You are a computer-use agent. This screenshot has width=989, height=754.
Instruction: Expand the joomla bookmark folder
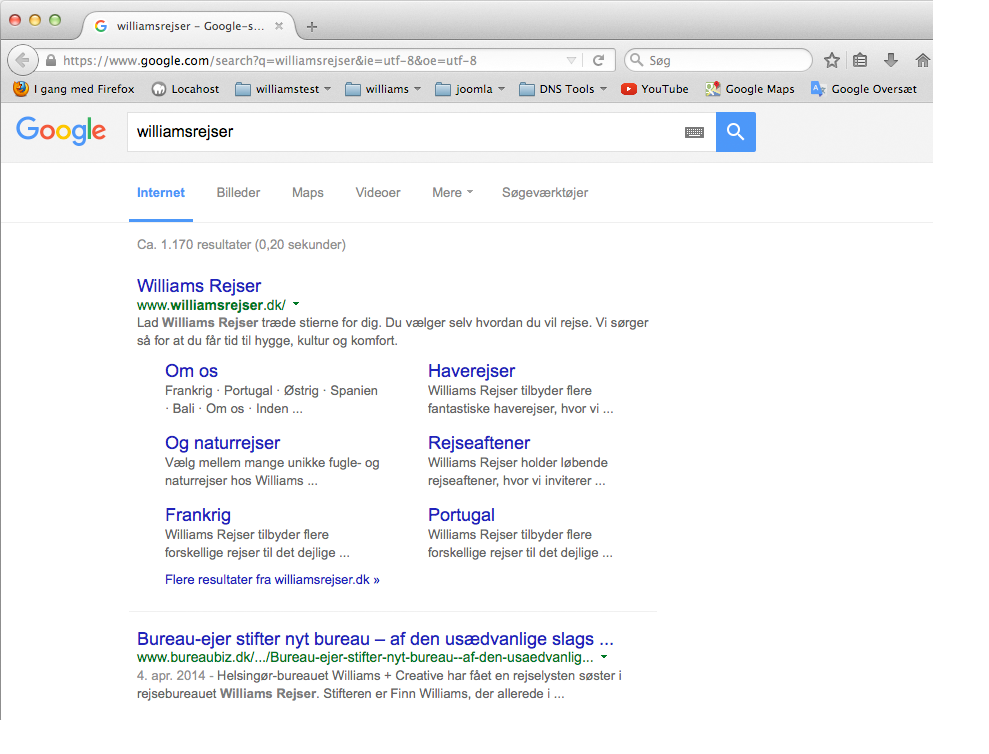point(471,89)
